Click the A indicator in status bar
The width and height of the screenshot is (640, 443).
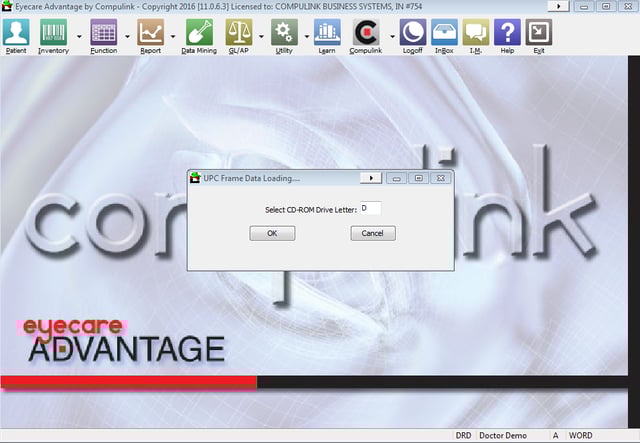[x=556, y=435]
